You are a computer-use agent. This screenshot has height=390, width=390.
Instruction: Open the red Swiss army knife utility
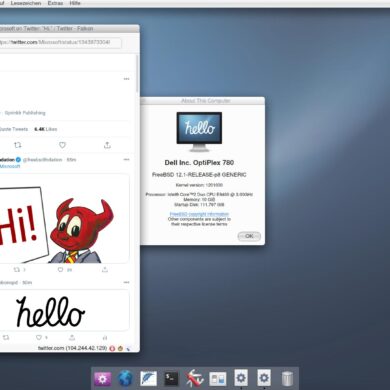click(194, 379)
